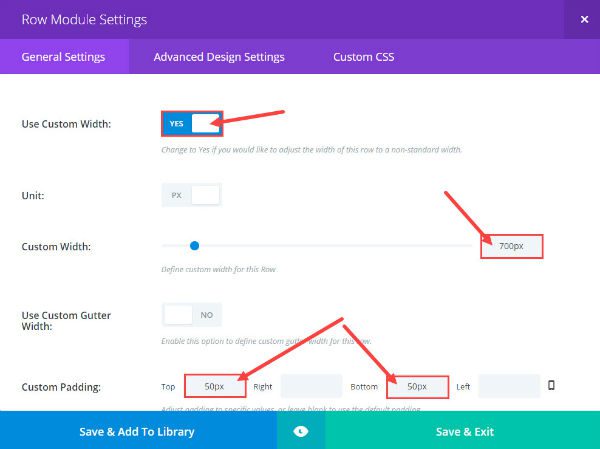Click the empty Right padding field

tap(311, 386)
